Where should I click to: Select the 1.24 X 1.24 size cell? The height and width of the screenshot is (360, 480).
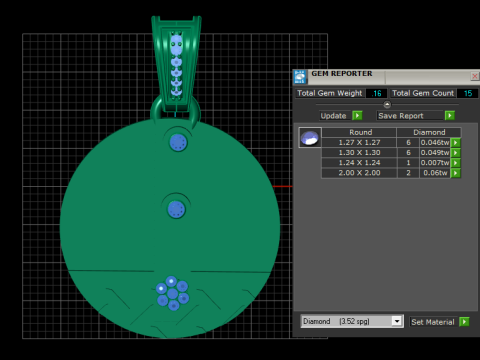[359, 163]
